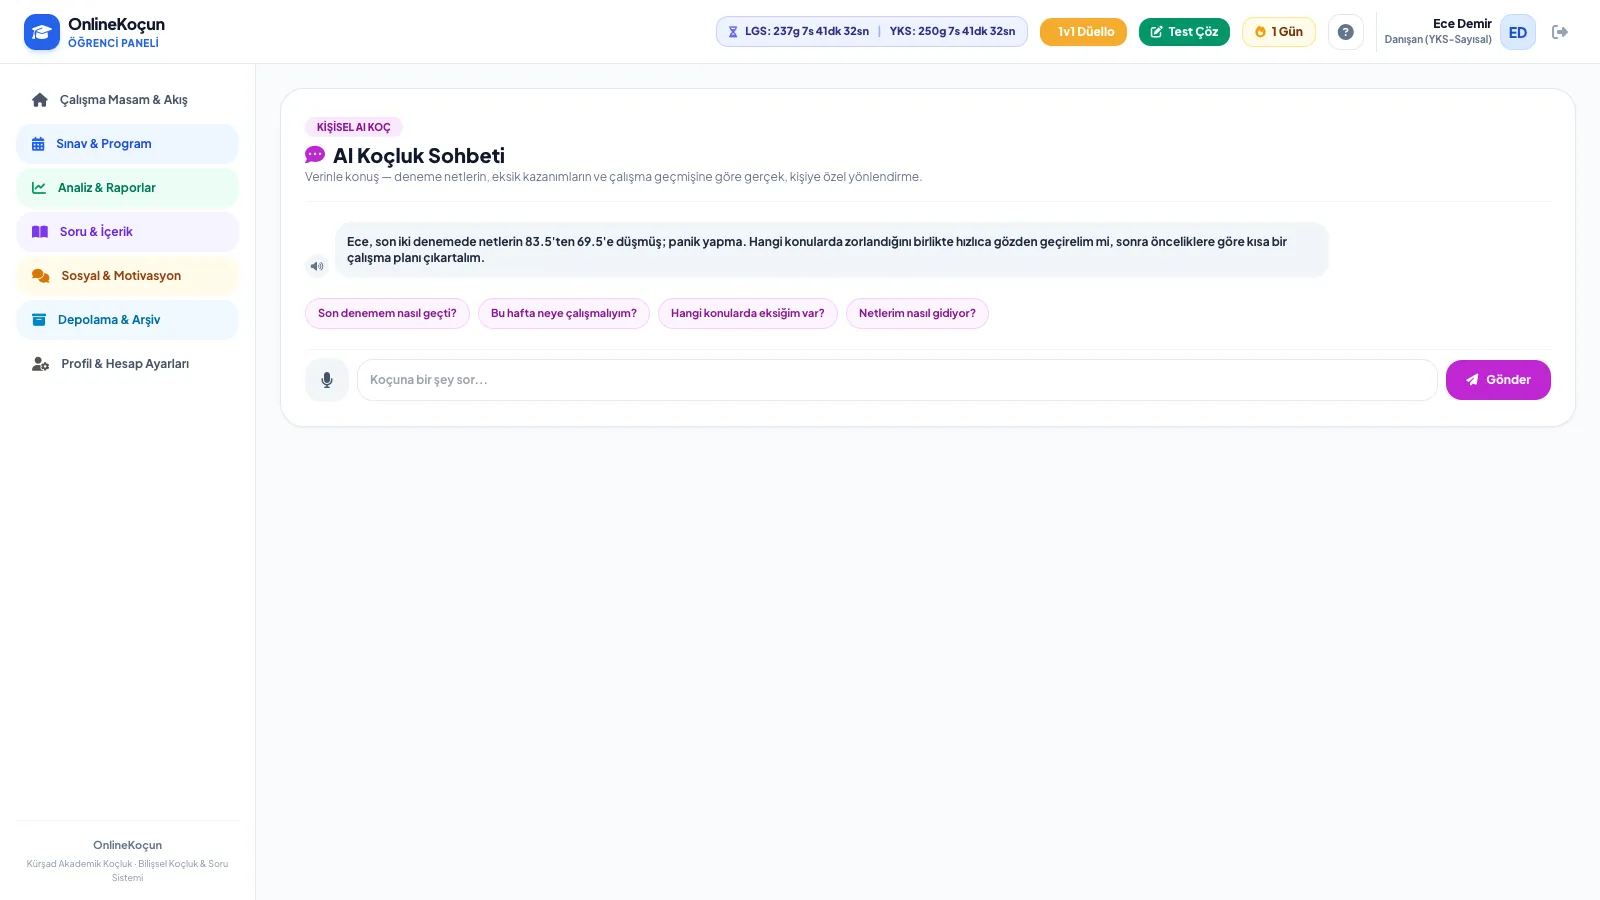
Task: Focus the 'Koçuna bir şey sor' input
Action: 897,380
